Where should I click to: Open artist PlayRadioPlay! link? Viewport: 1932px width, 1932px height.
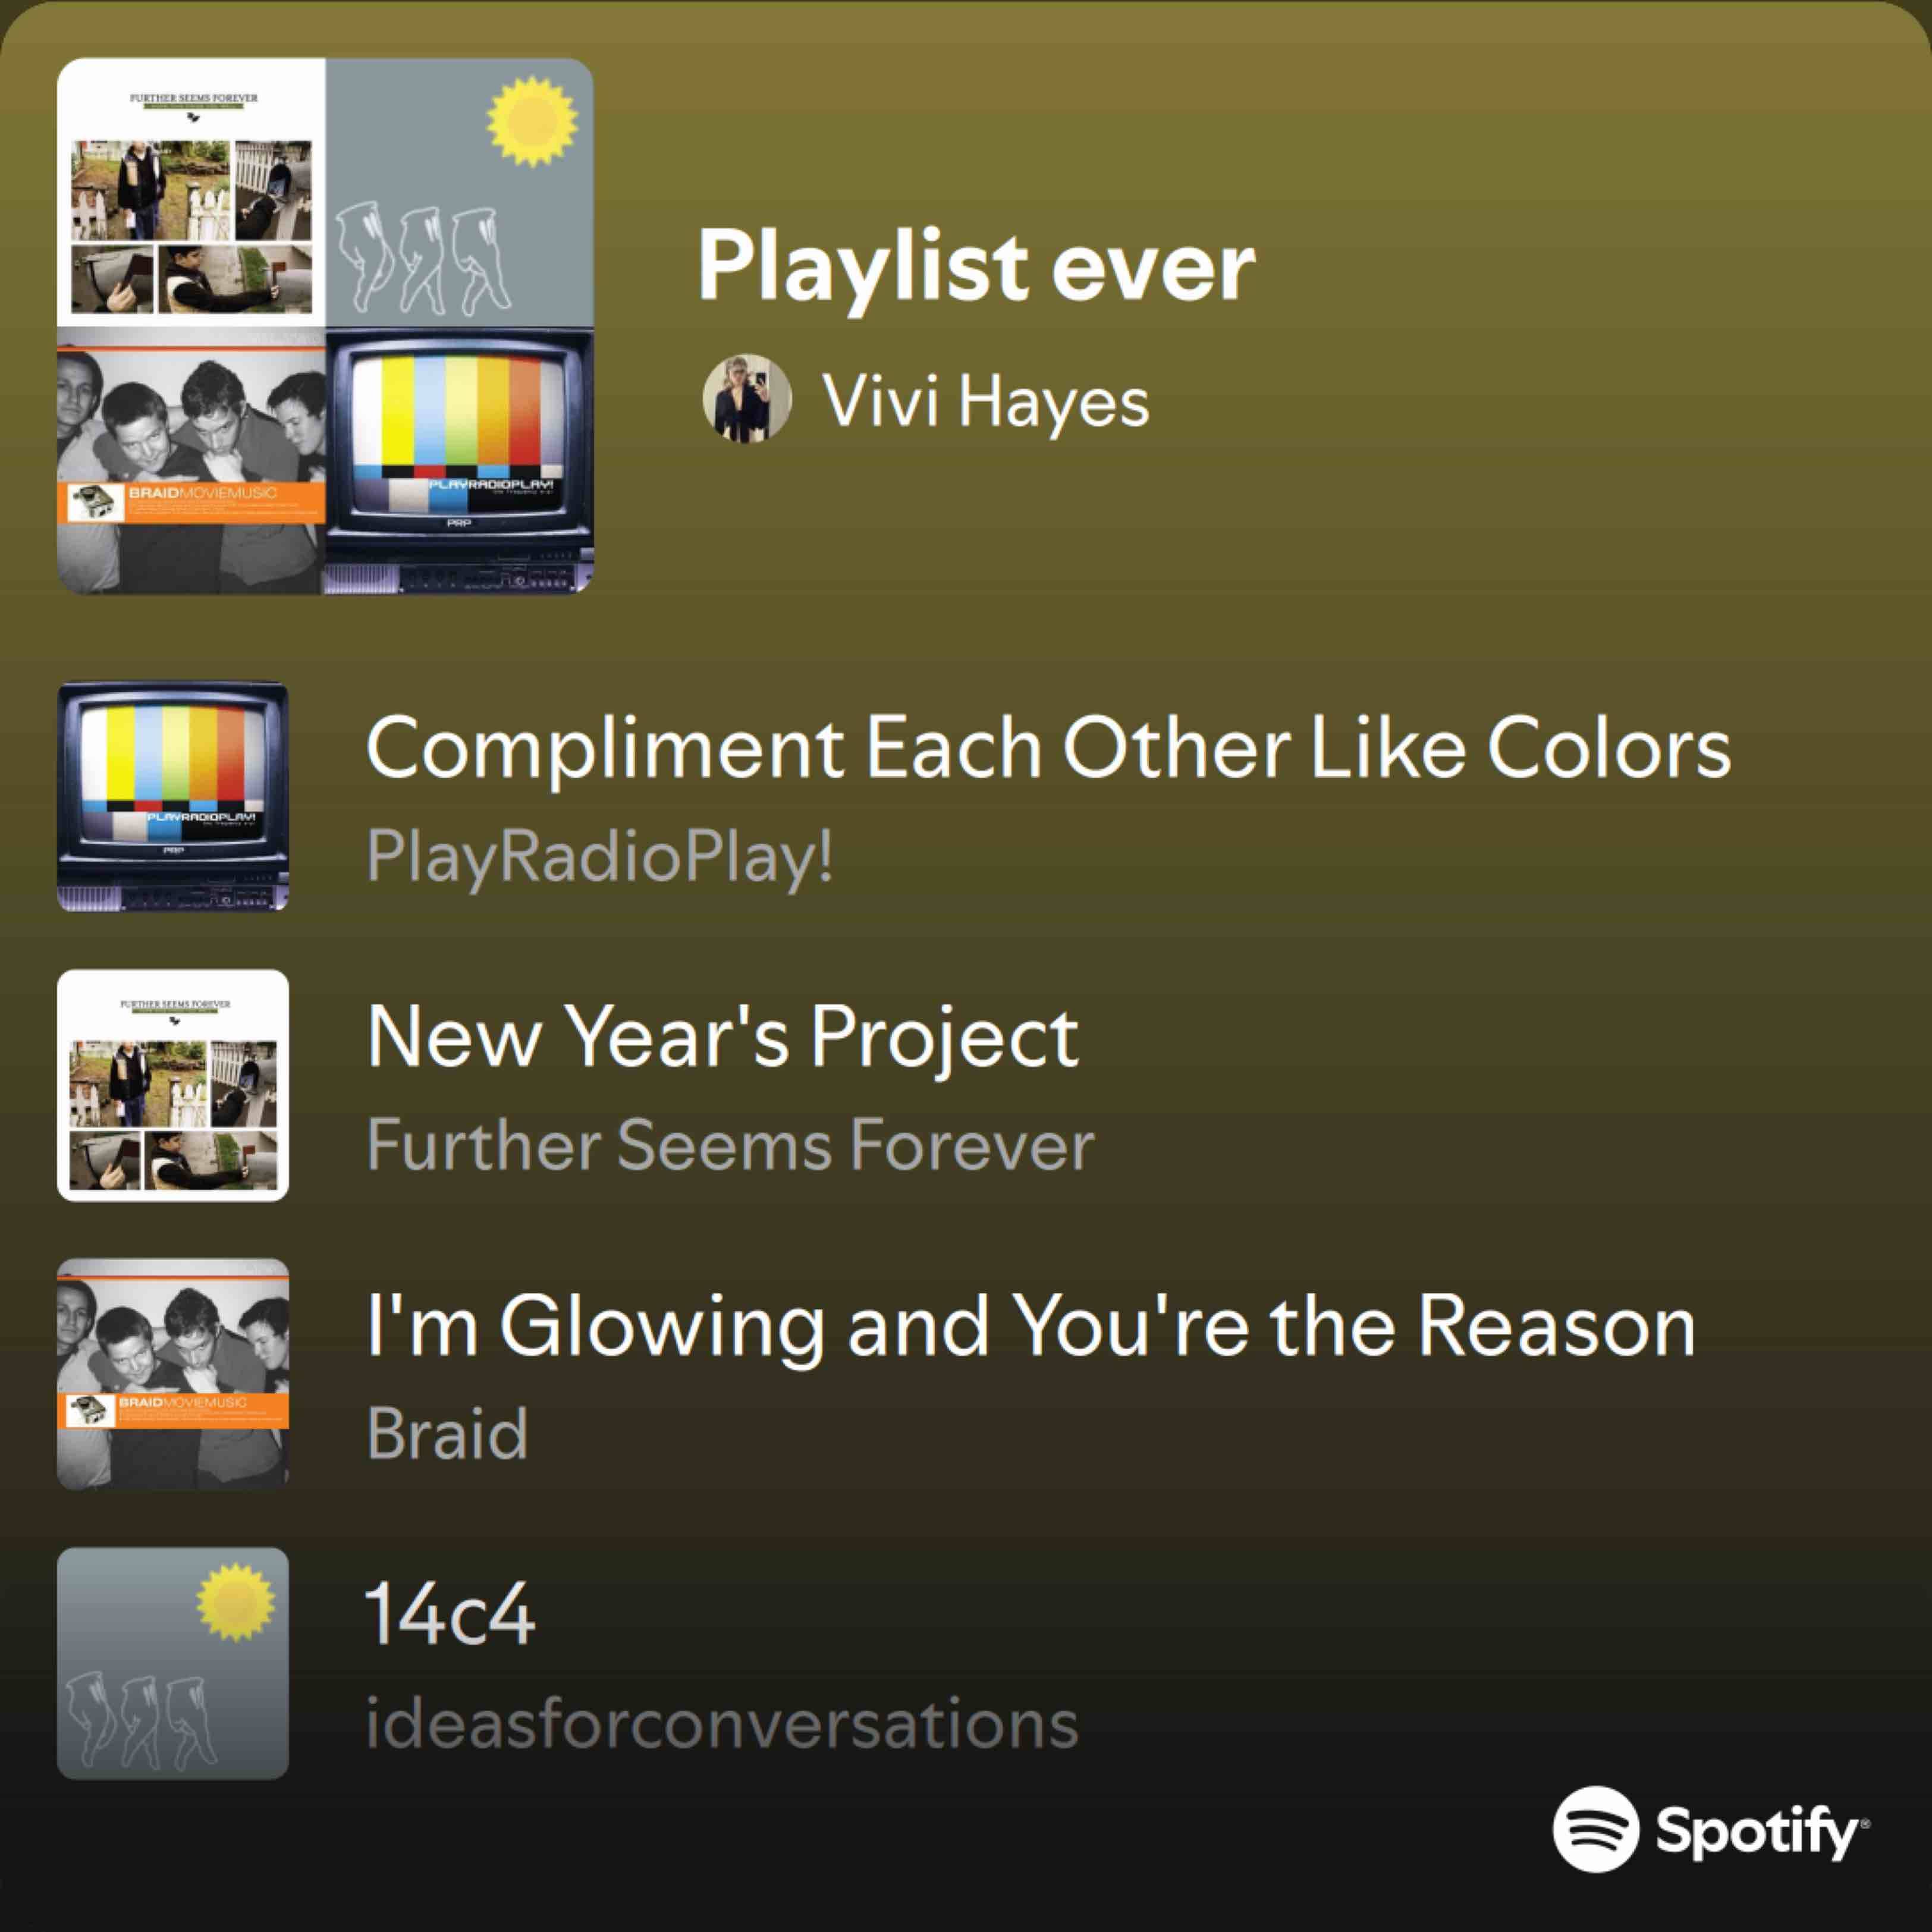(x=600, y=857)
